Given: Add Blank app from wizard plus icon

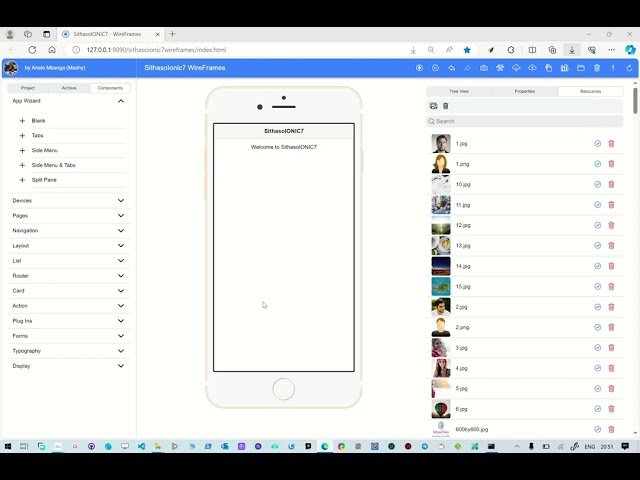Looking at the screenshot, I should (x=22, y=121).
